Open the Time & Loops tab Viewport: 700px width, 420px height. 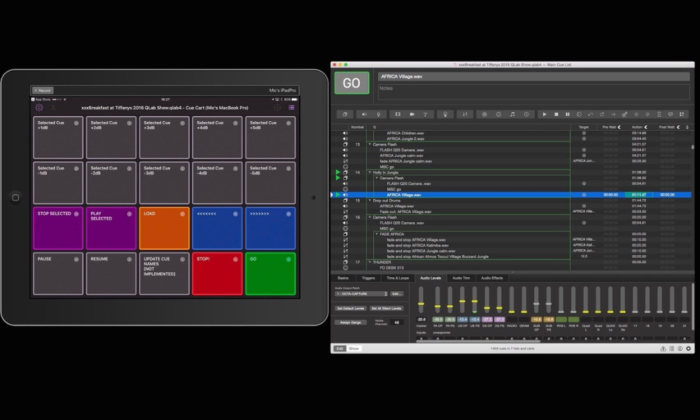tap(397, 278)
